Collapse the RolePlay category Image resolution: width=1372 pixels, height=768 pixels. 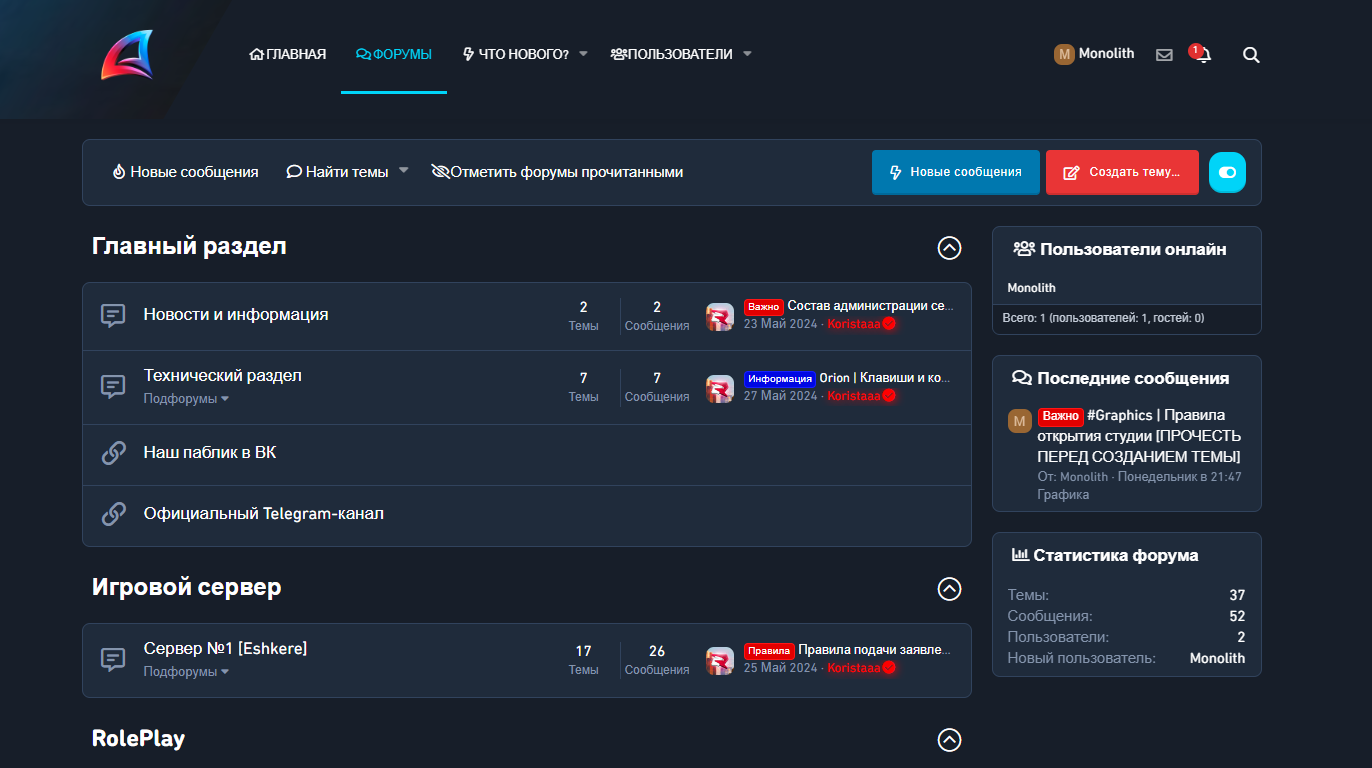pos(949,740)
